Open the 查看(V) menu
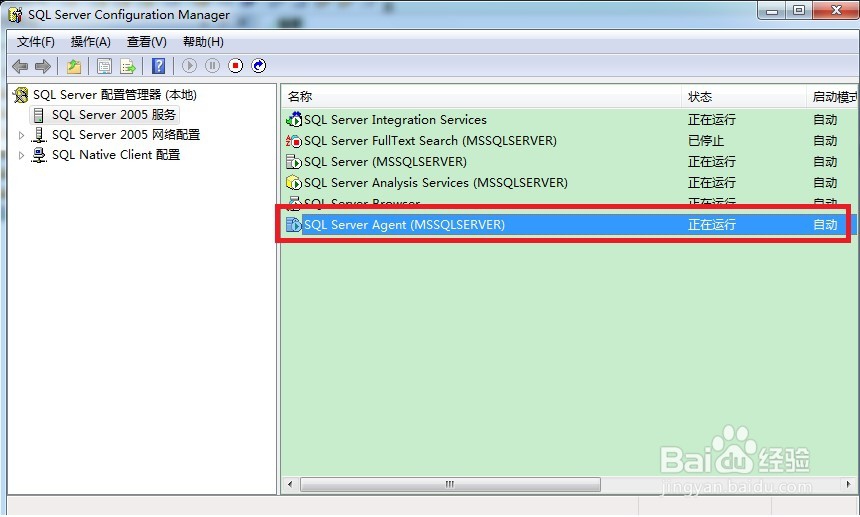 pyautogui.click(x=146, y=42)
